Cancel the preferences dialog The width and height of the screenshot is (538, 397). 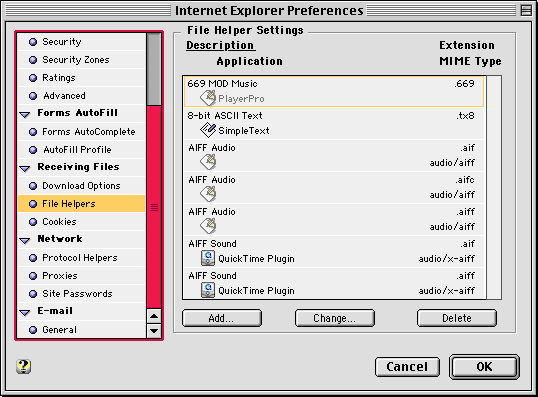(x=407, y=367)
